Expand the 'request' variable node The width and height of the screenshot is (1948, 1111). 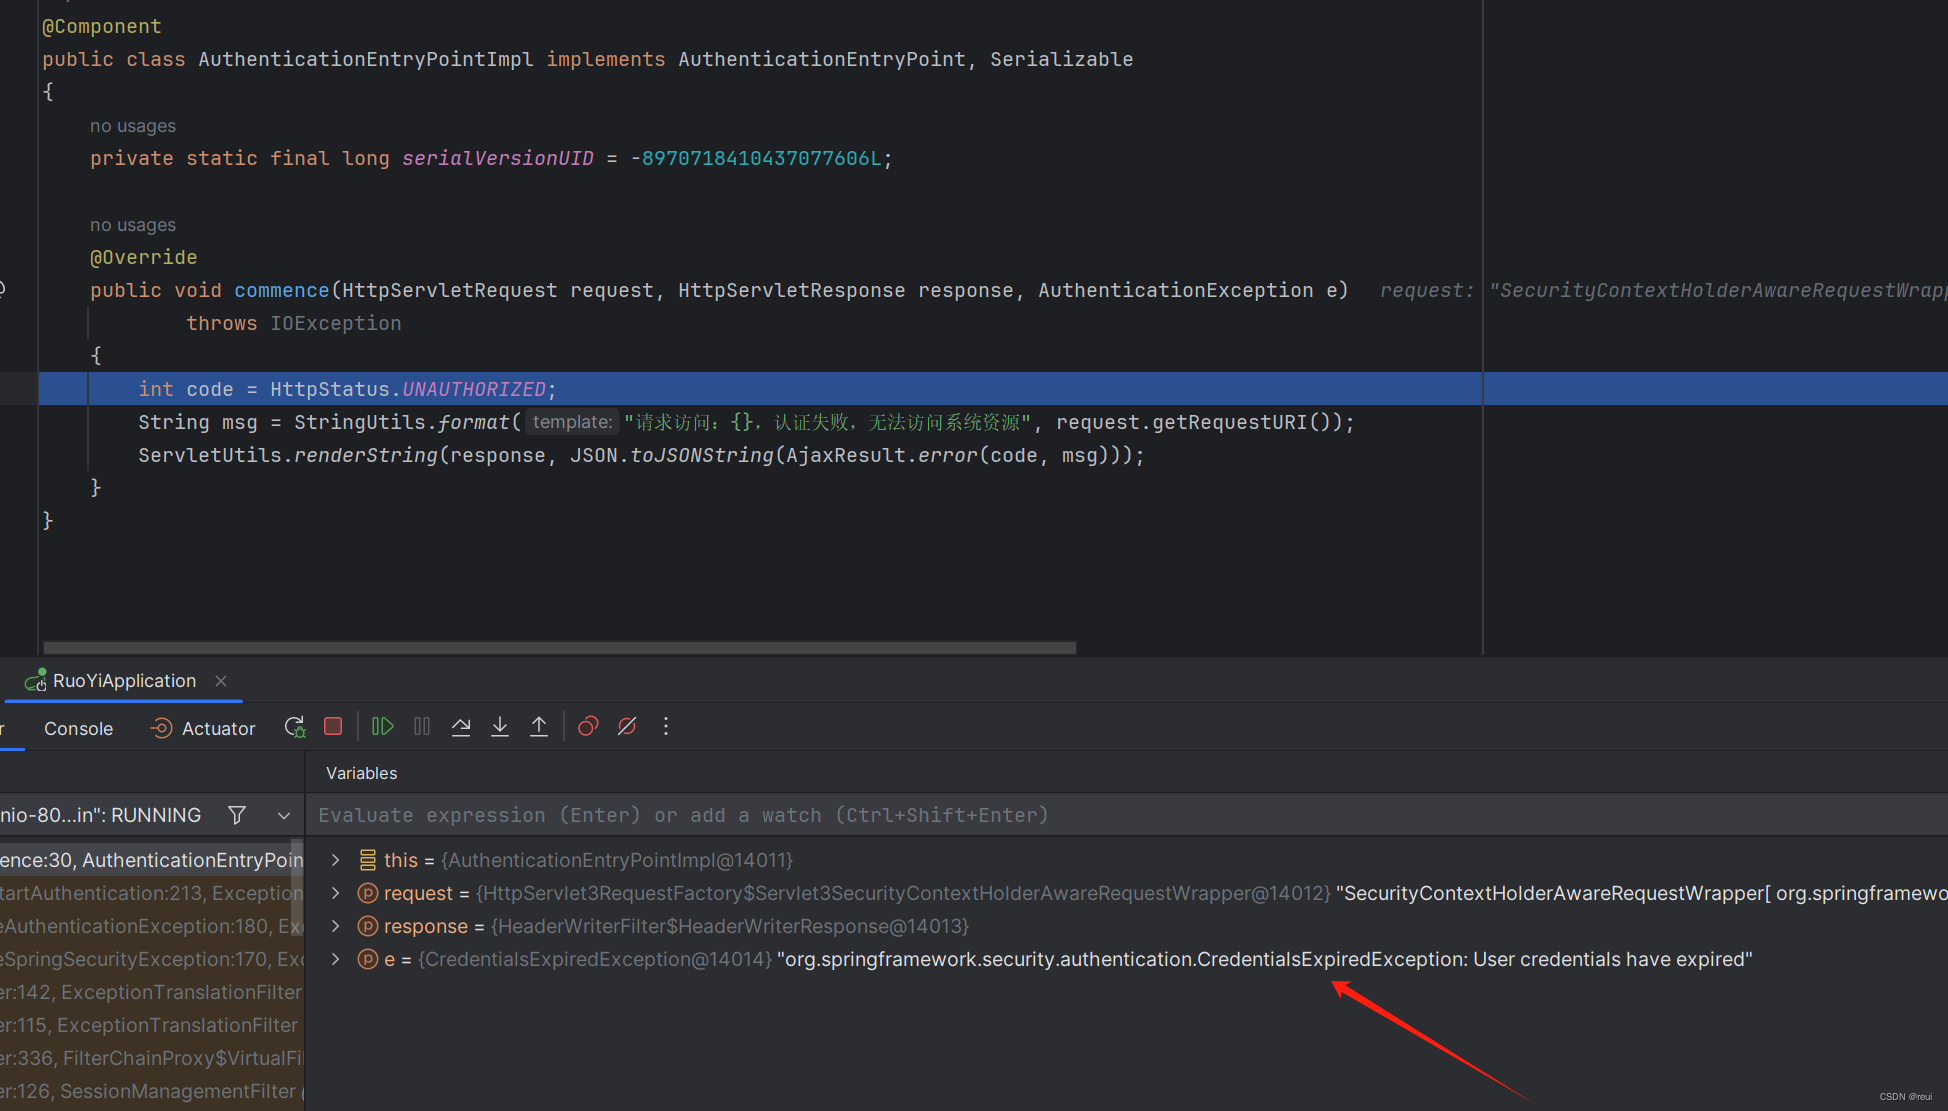click(x=336, y=893)
